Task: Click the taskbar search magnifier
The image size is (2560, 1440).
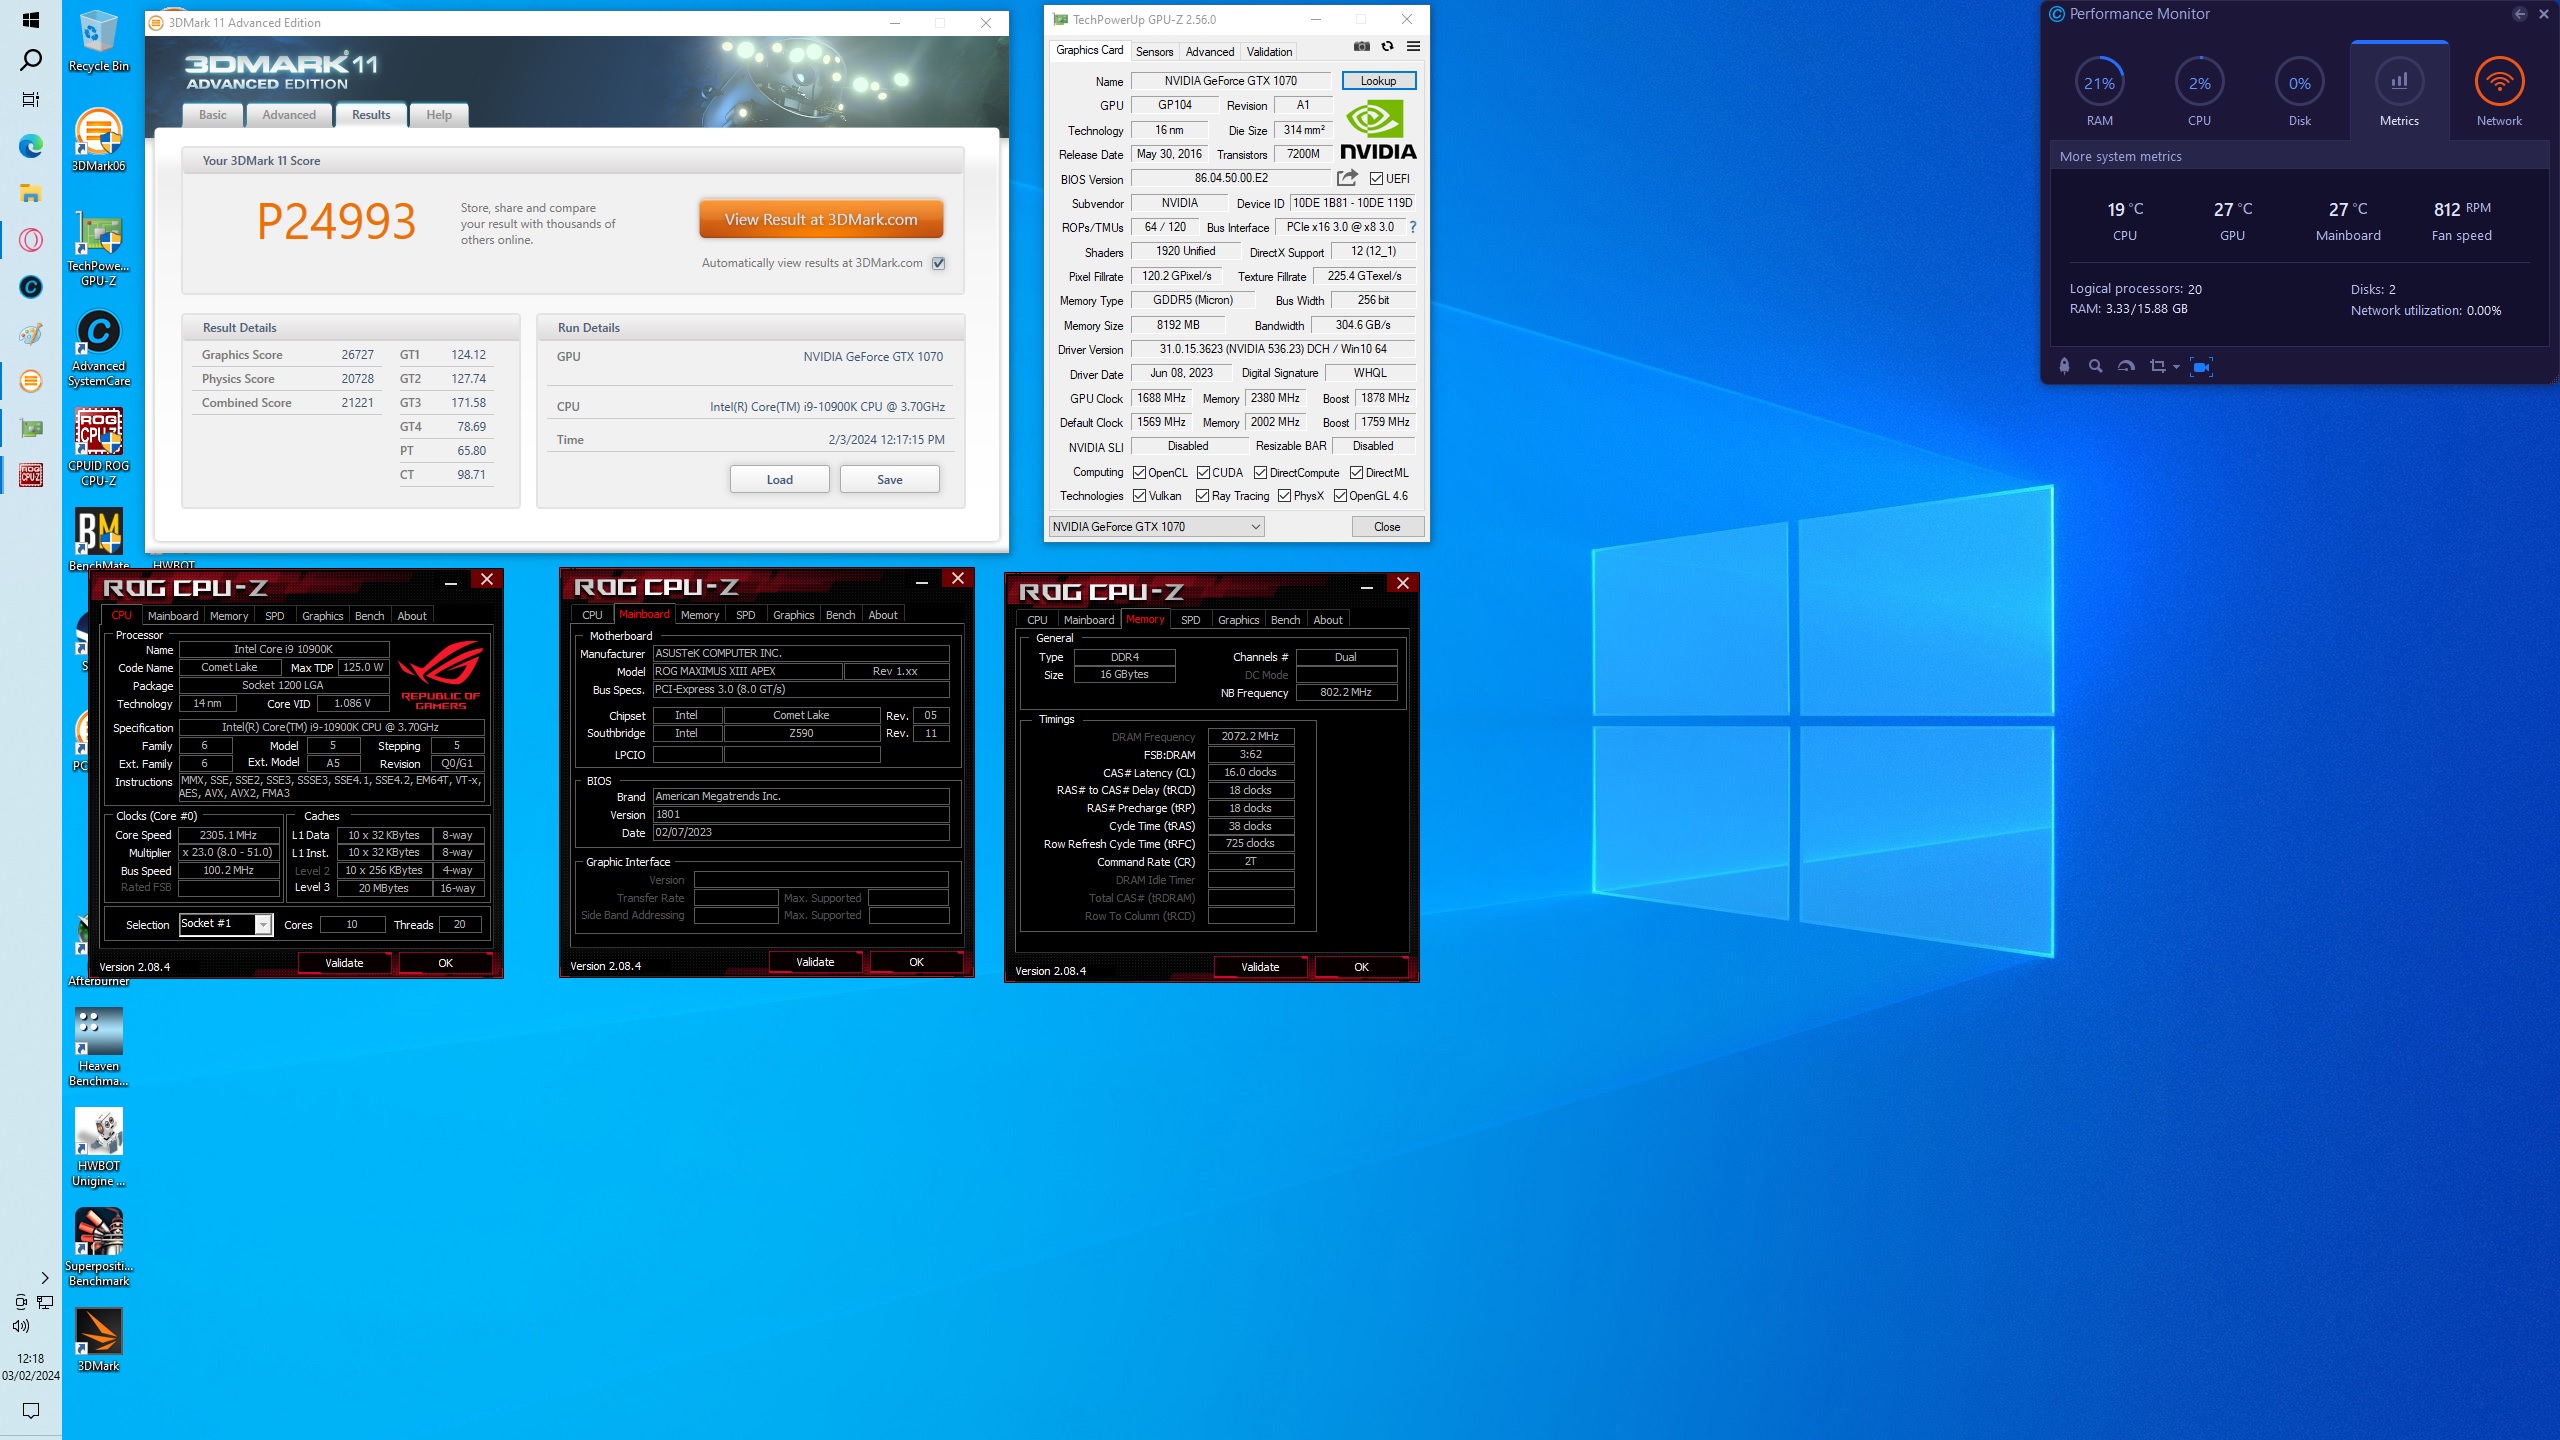Action: (x=31, y=60)
